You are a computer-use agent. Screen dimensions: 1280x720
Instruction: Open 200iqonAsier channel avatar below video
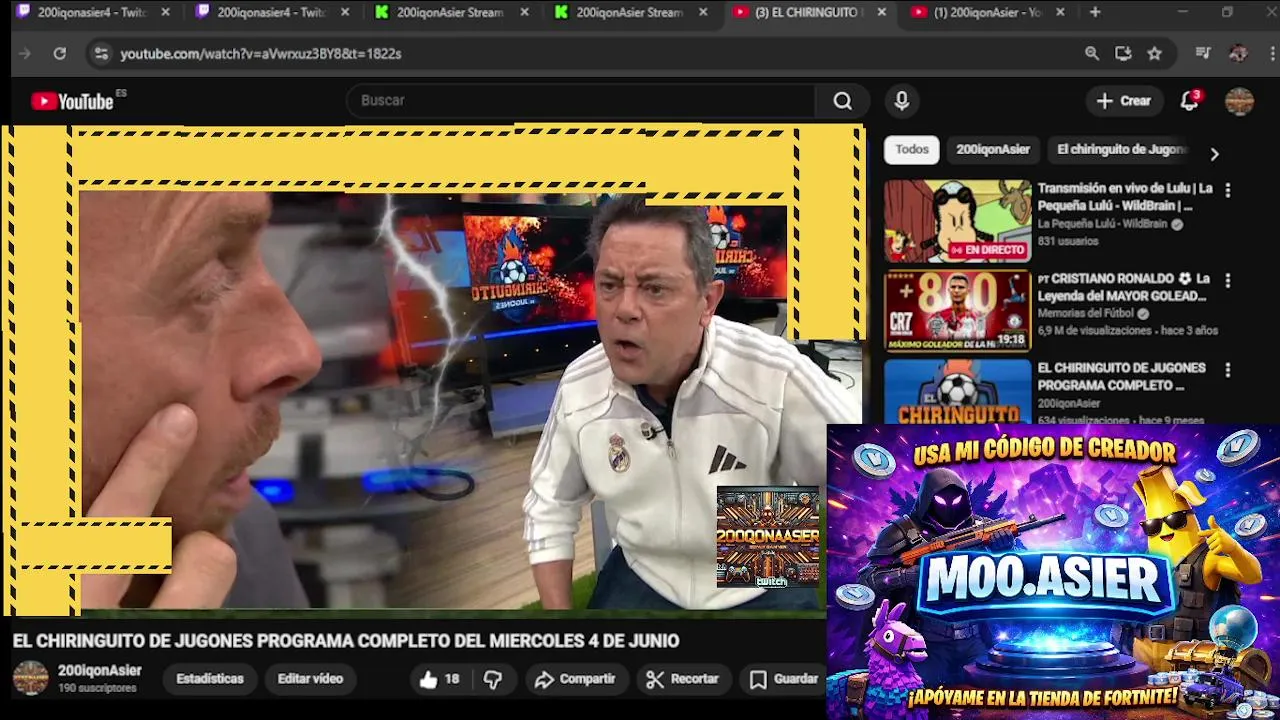pos(30,678)
